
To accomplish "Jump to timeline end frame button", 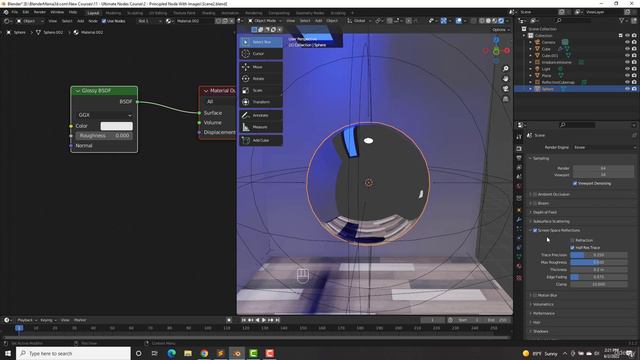I will (x=277, y=320).
